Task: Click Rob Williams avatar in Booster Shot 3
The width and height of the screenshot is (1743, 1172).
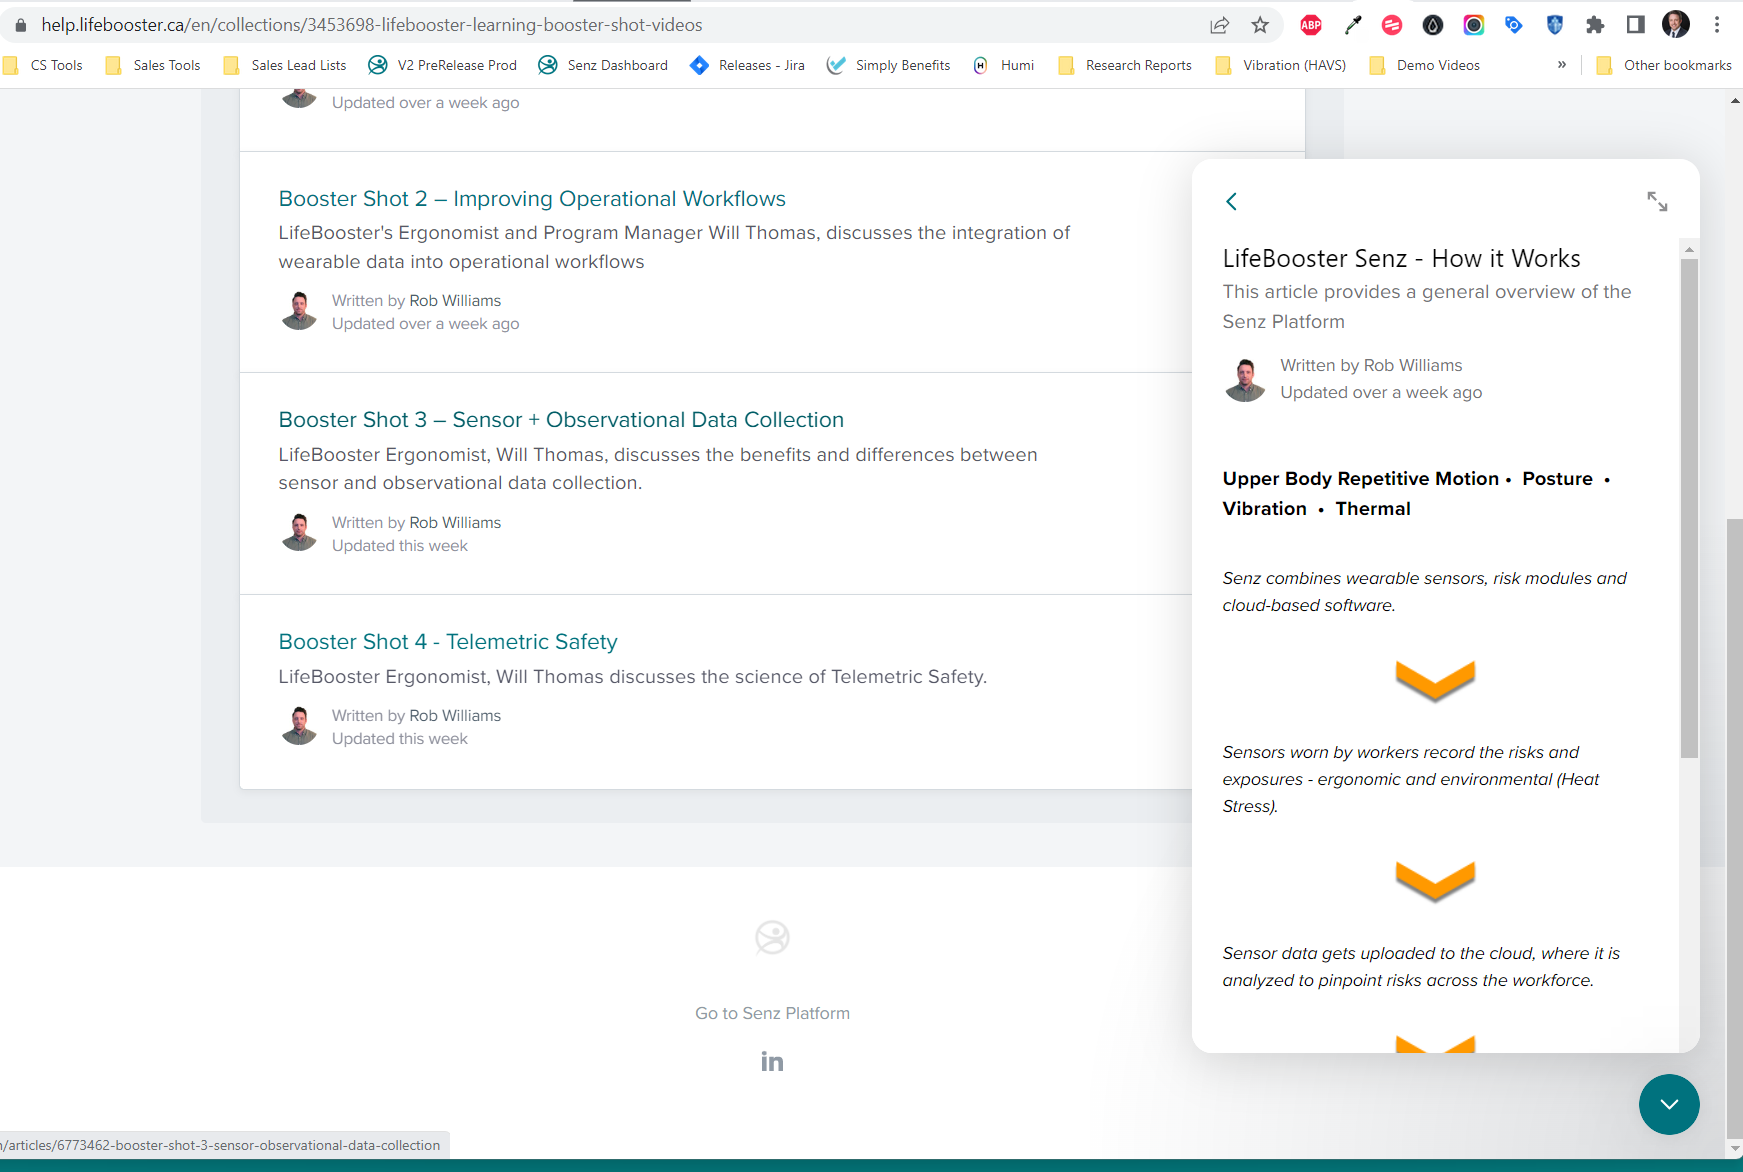Action: [x=299, y=533]
